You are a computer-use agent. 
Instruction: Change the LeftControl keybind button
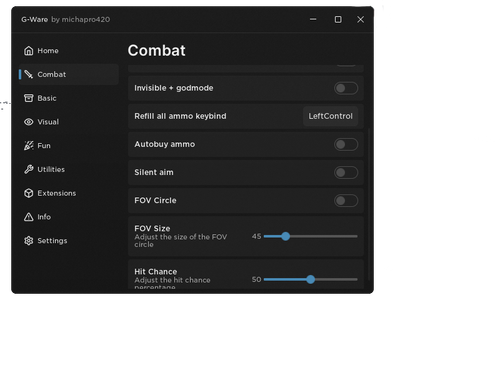tap(330, 116)
